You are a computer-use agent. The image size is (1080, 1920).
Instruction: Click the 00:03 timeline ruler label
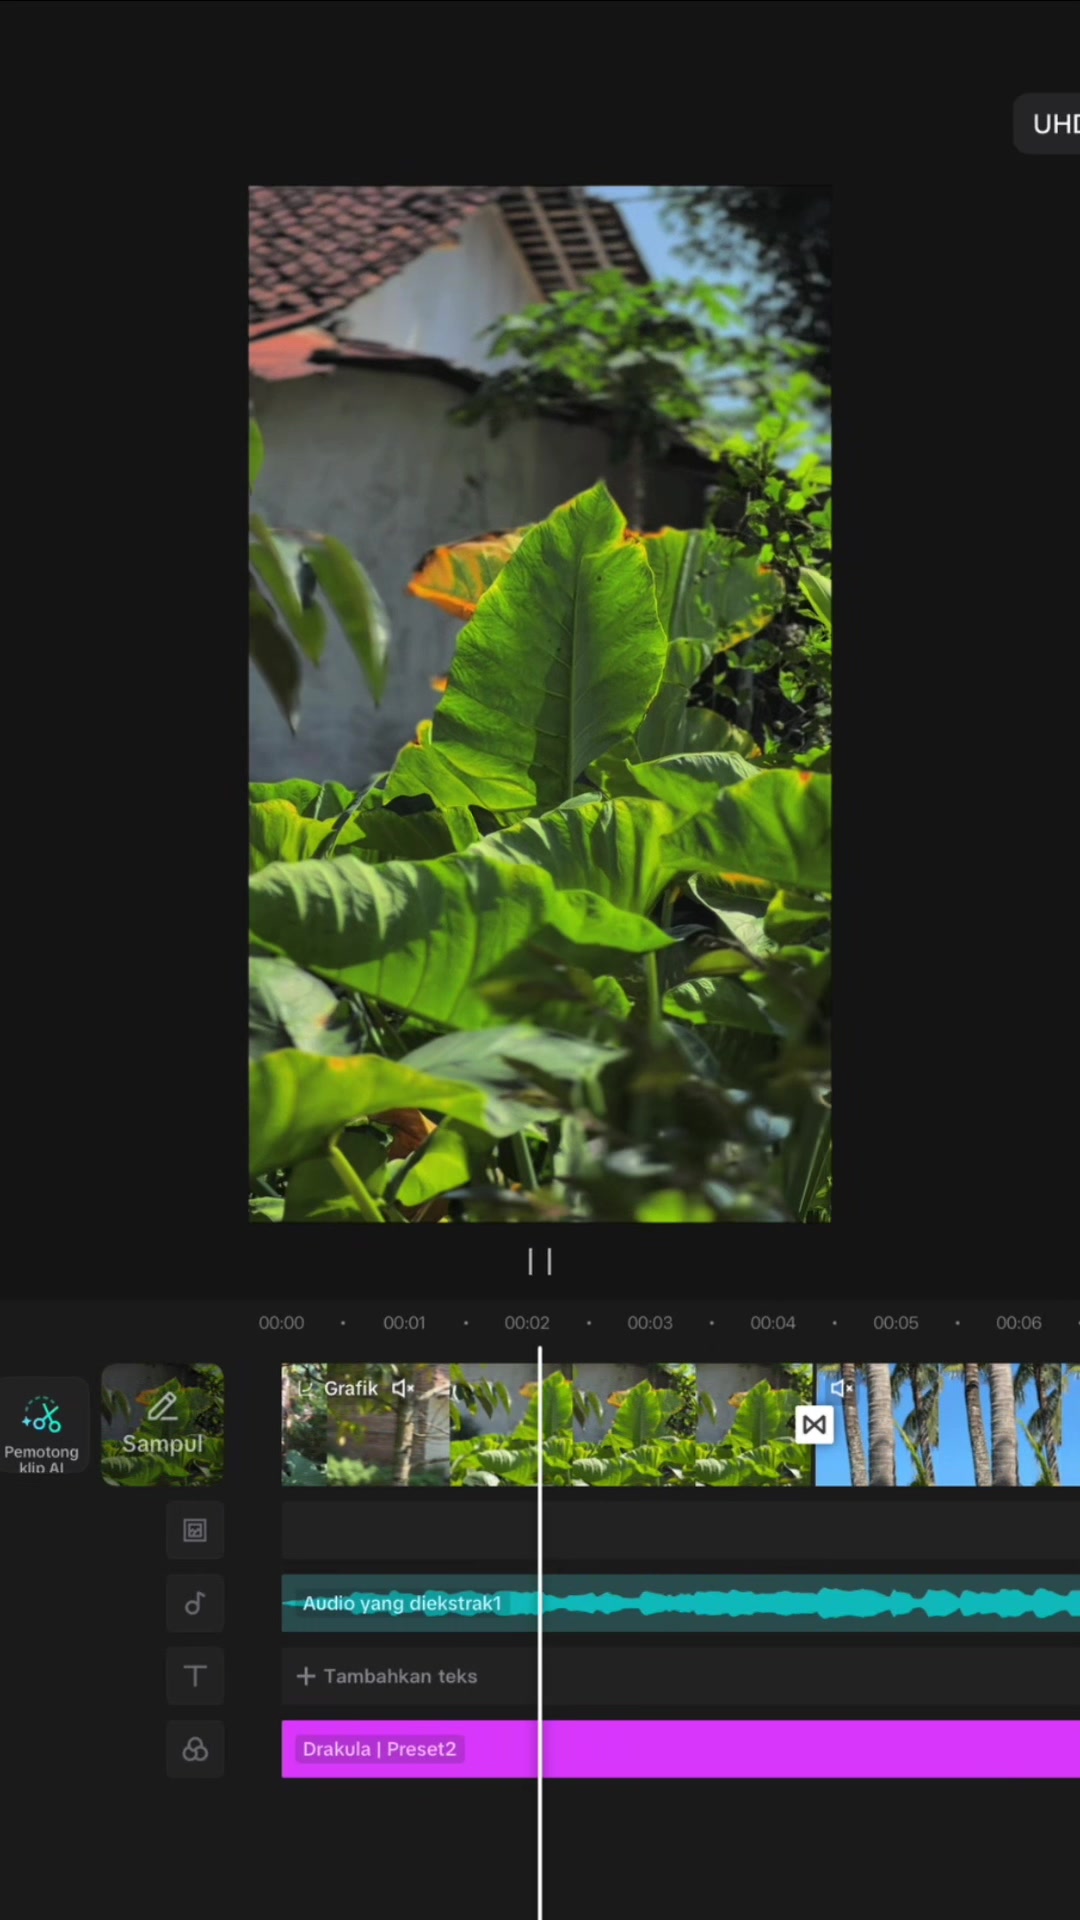pyautogui.click(x=650, y=1323)
